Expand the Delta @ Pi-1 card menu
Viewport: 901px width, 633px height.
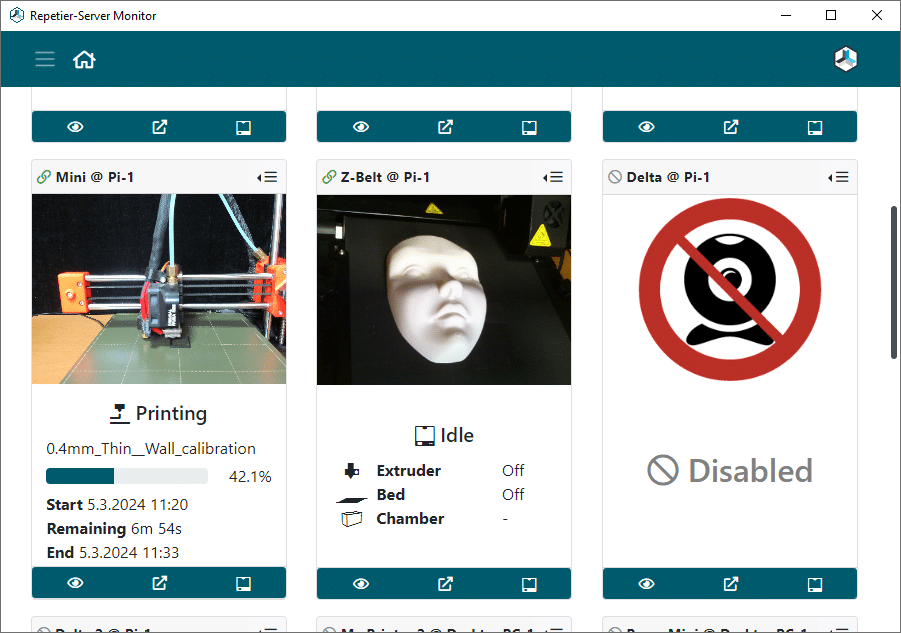[x=838, y=177]
